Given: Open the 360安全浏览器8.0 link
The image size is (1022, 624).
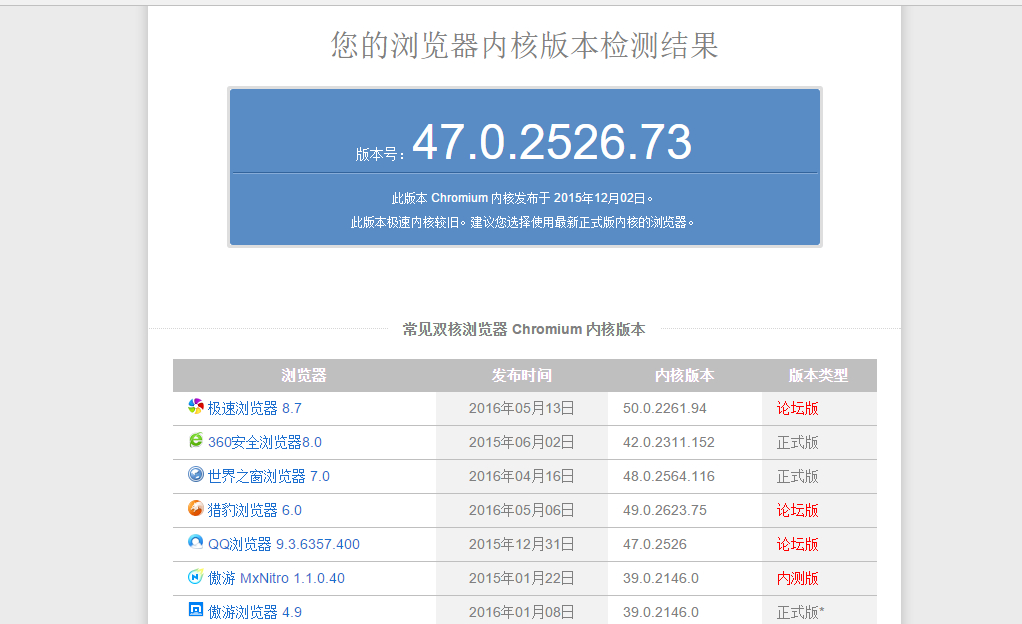Looking at the screenshot, I should point(265,443).
